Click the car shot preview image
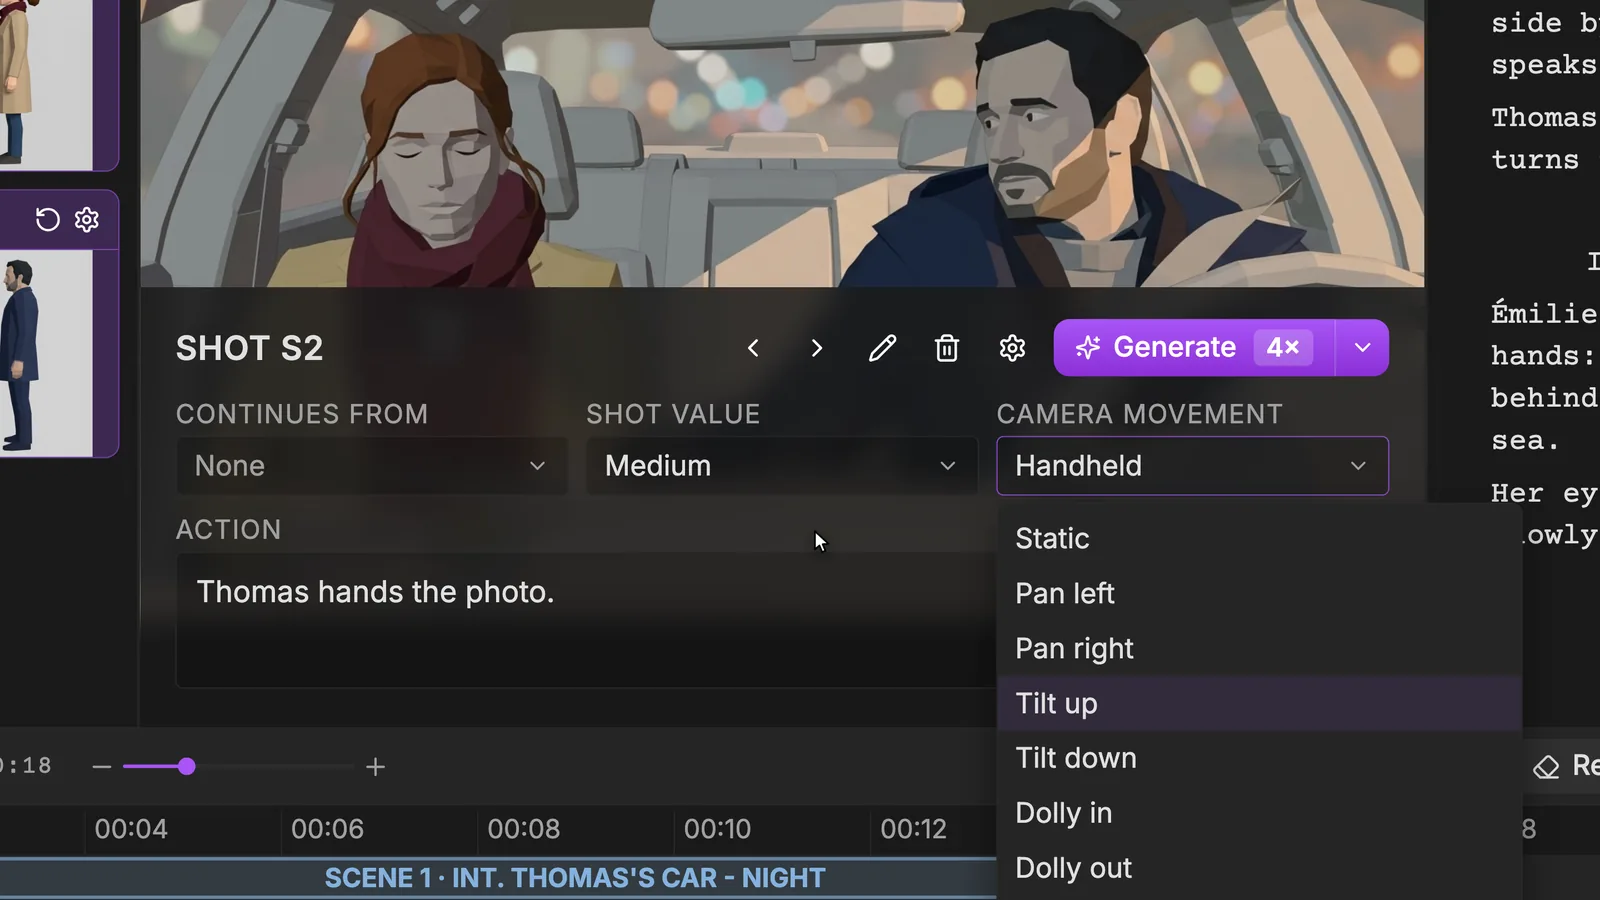Screen dimensions: 1600x900 point(782,143)
